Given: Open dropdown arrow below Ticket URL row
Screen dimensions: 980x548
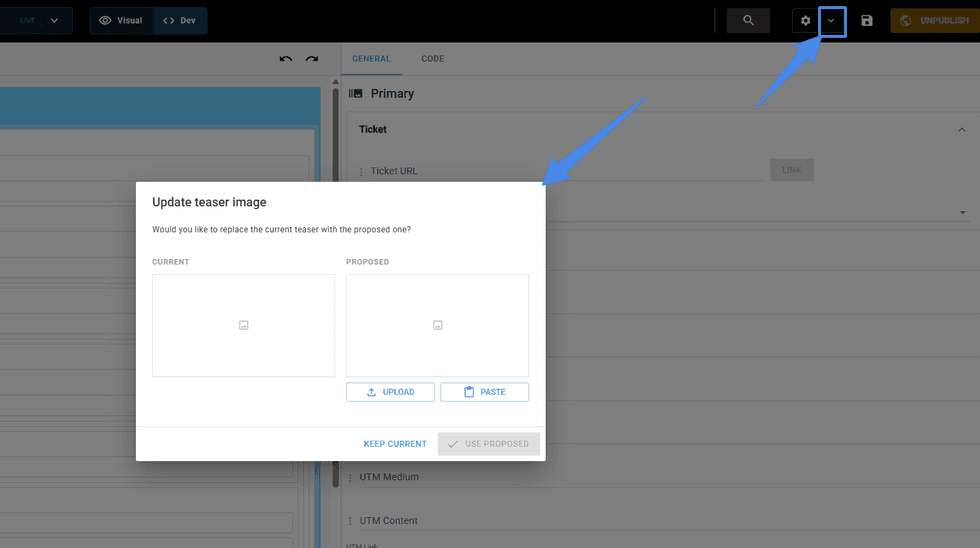Looking at the screenshot, I should coord(962,212).
